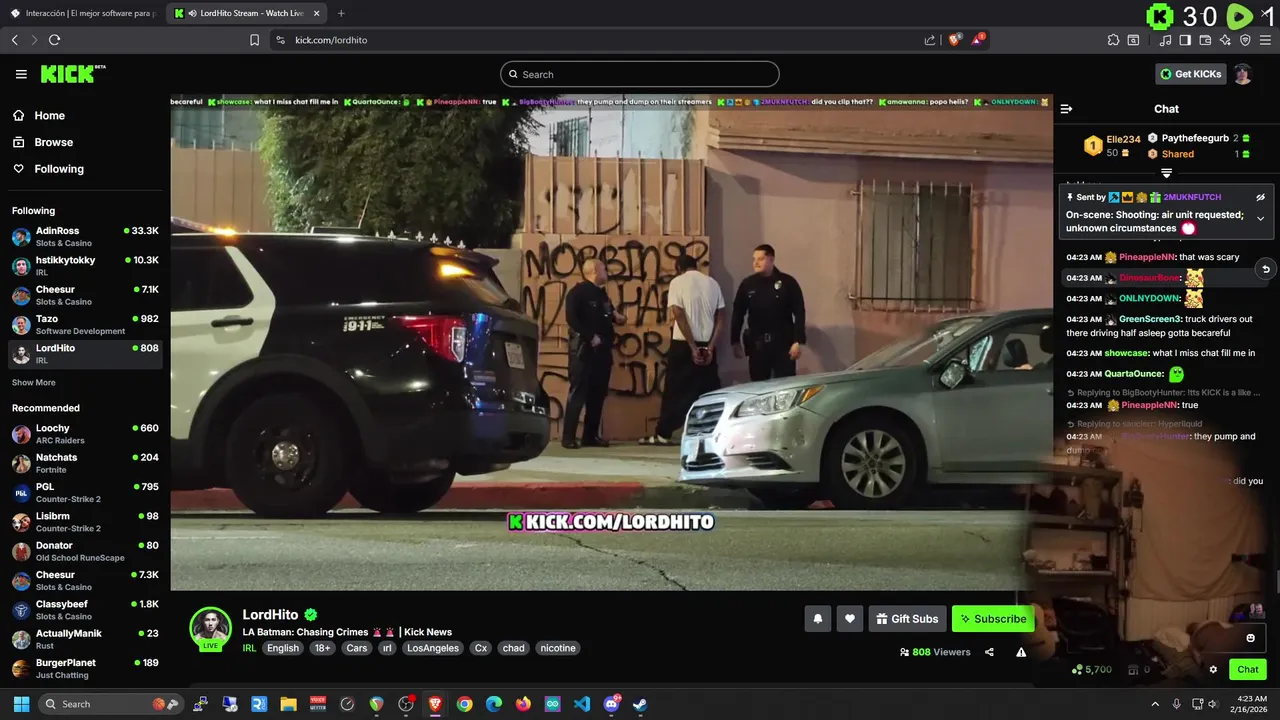Open Discord from the taskbar
Viewport: 1280px width, 720px height.
pos(611,704)
